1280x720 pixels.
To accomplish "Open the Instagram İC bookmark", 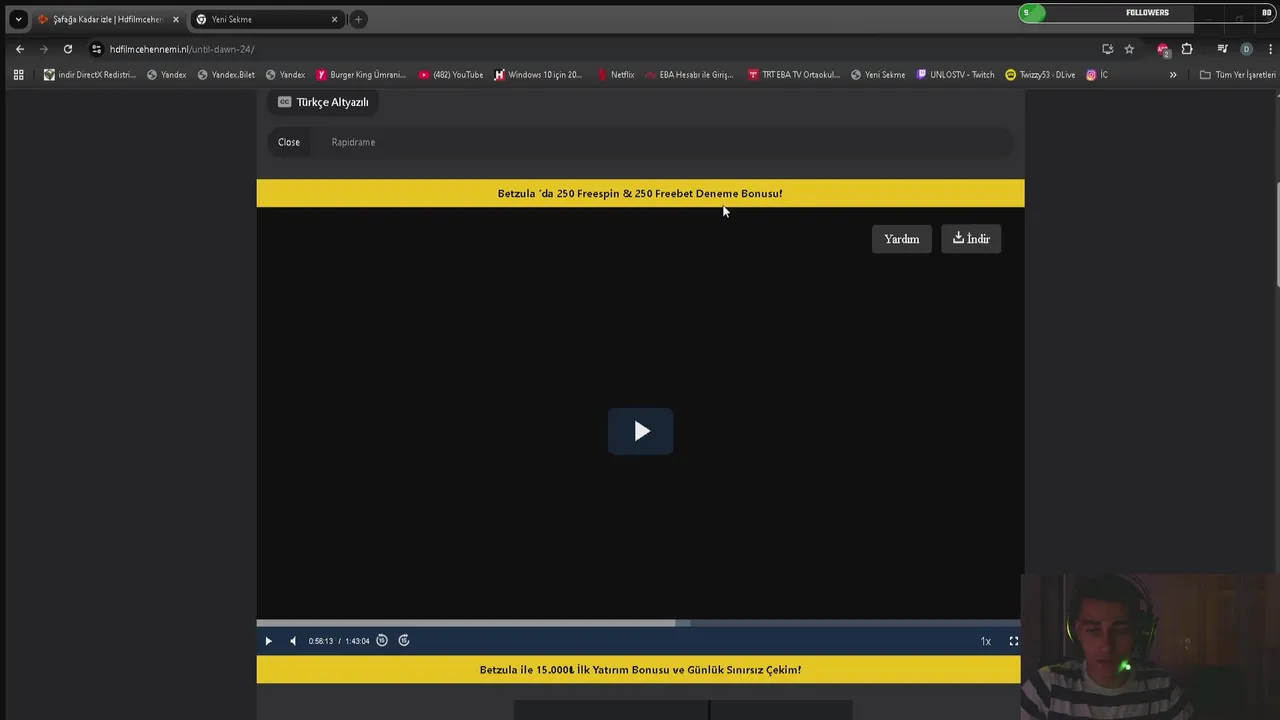I will [x=1097, y=75].
